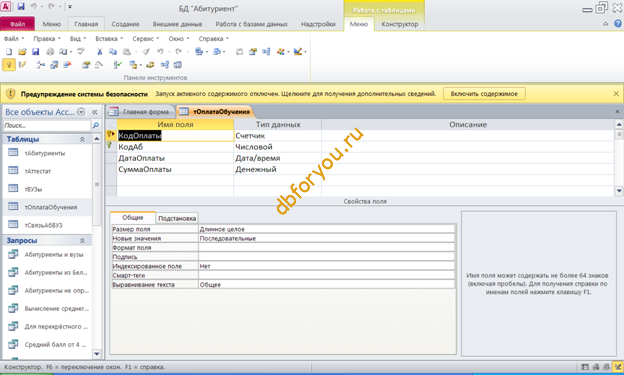Collapse navigation pane with double chevron
This screenshot has width=624, height=375.
click(x=95, y=112)
